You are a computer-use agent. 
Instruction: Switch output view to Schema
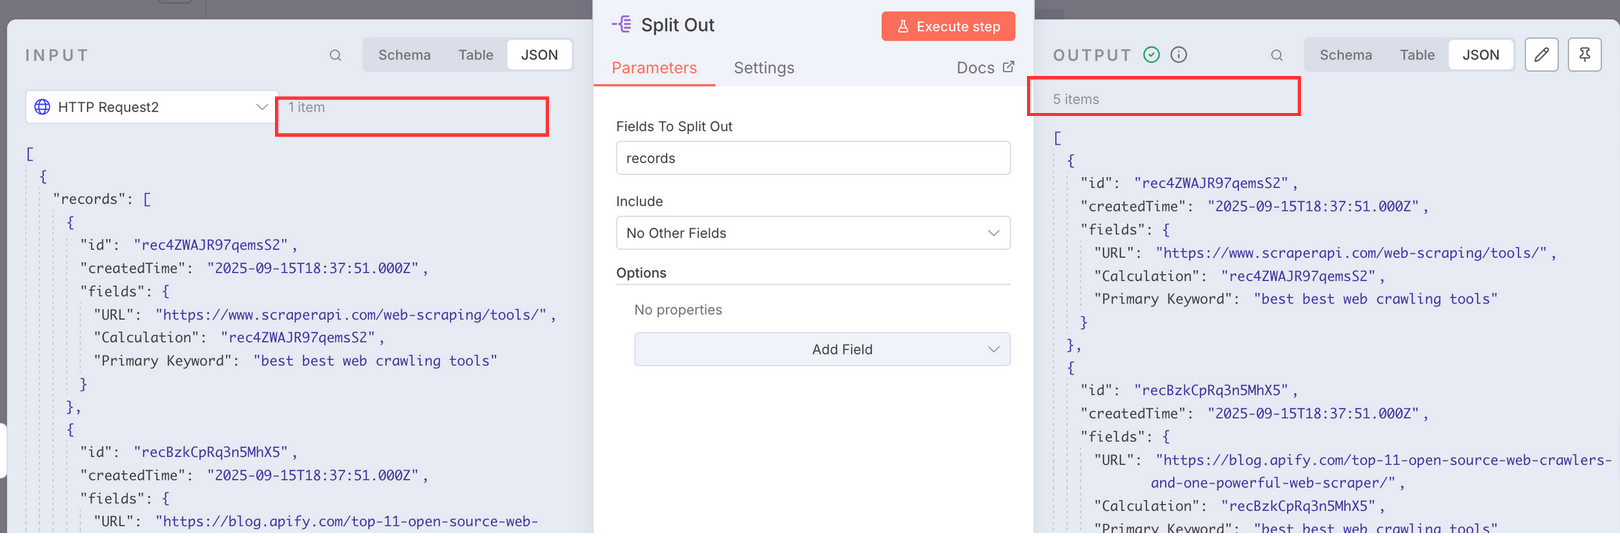pyautogui.click(x=1345, y=55)
